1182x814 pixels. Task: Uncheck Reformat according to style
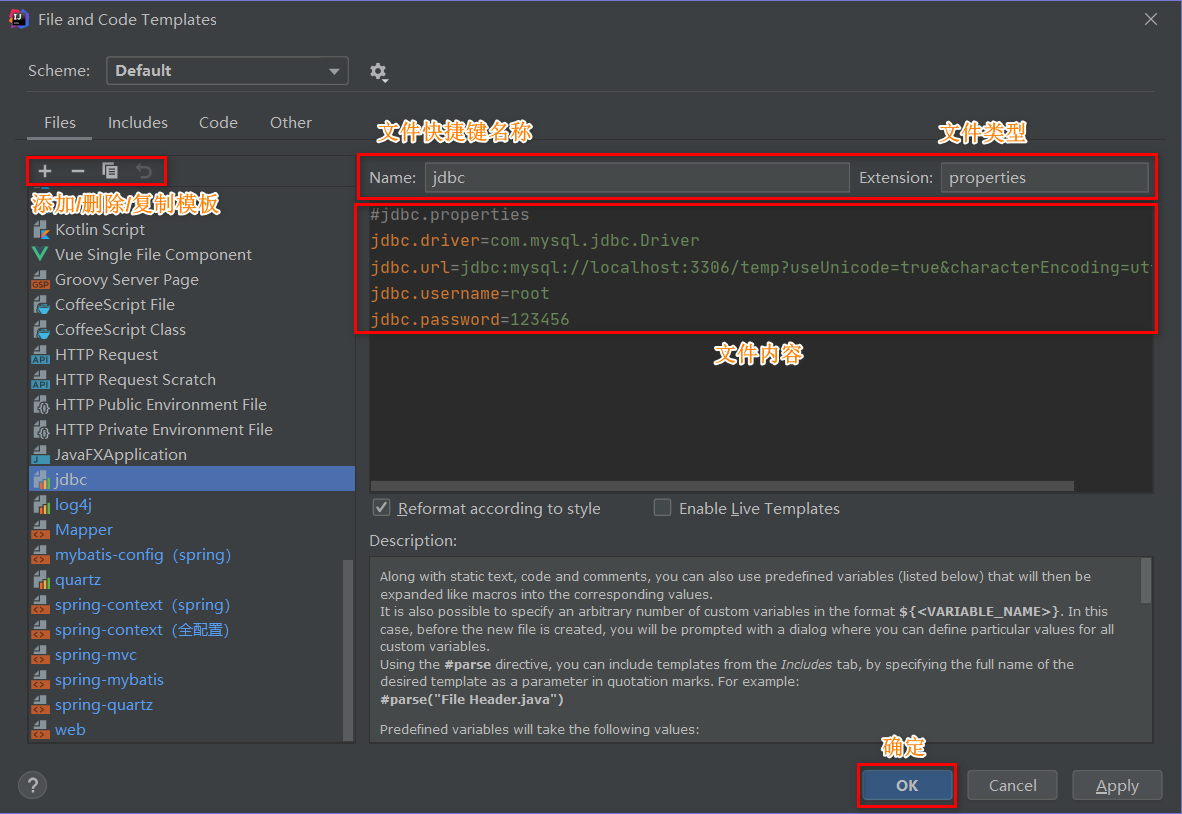(381, 508)
